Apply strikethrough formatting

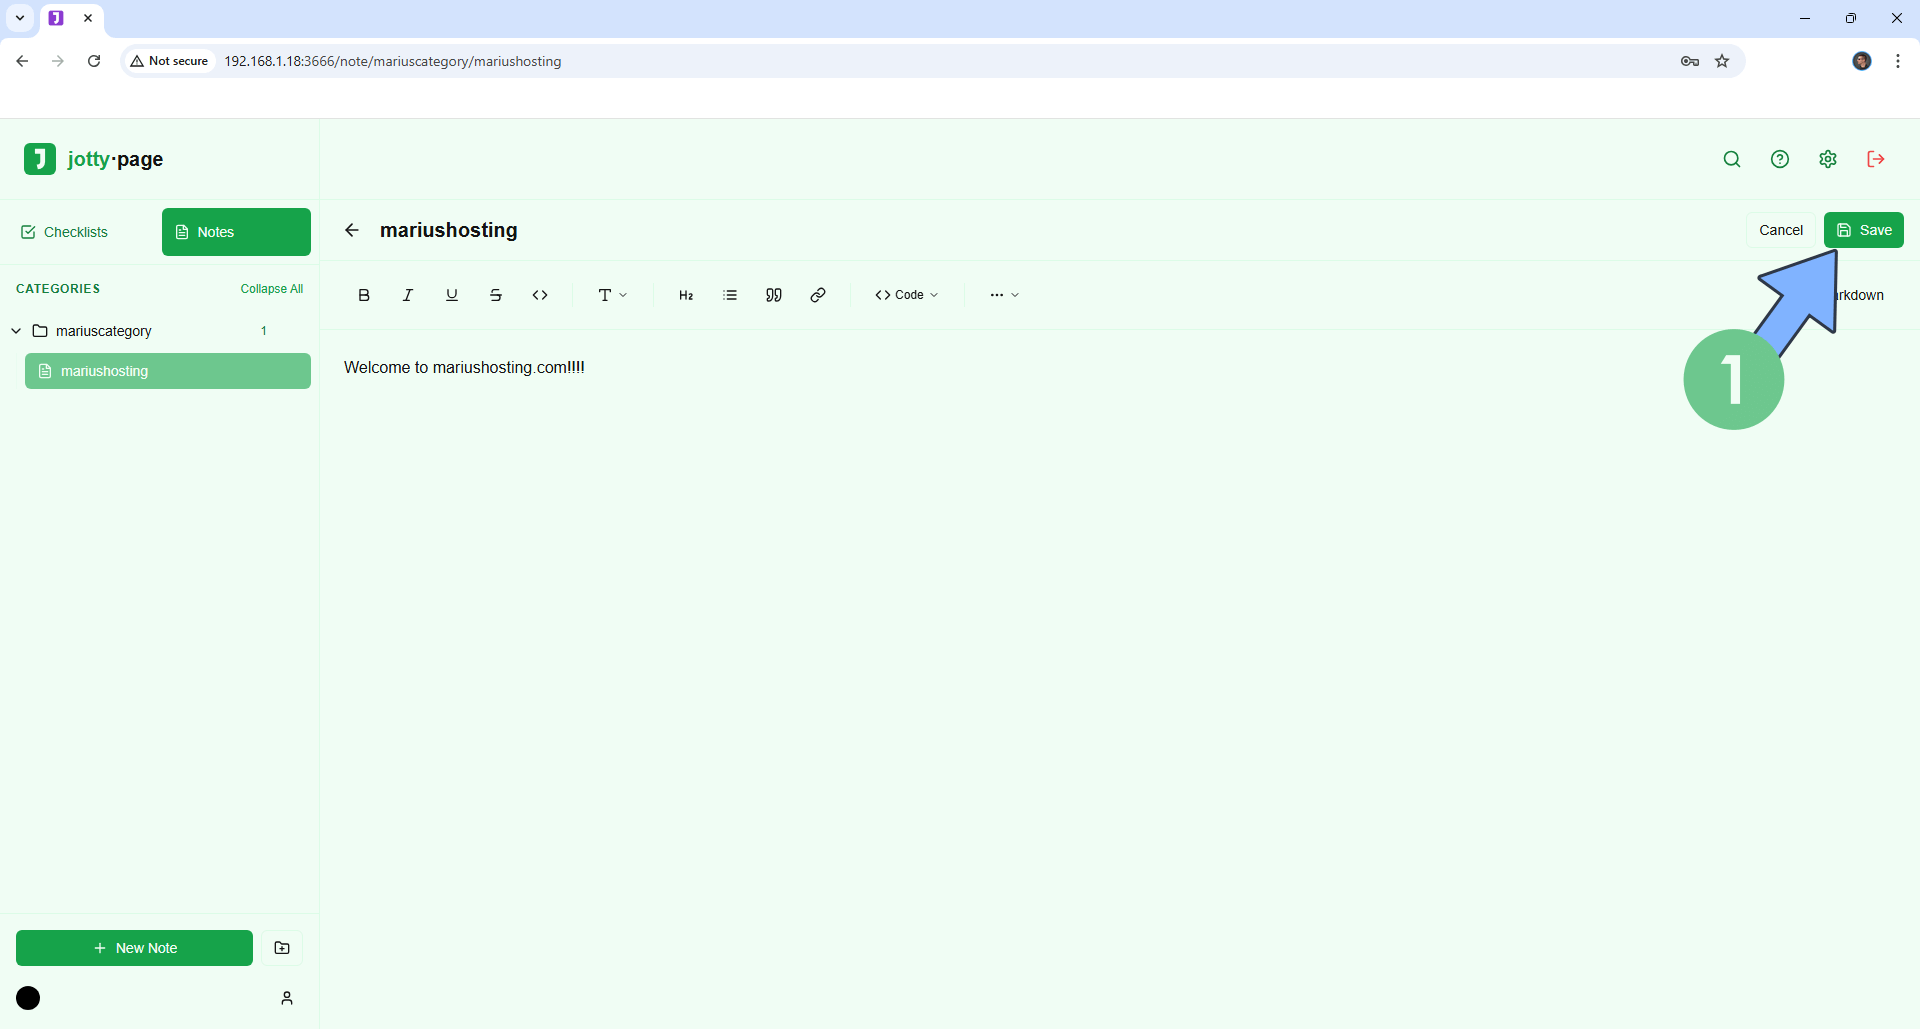click(x=496, y=295)
